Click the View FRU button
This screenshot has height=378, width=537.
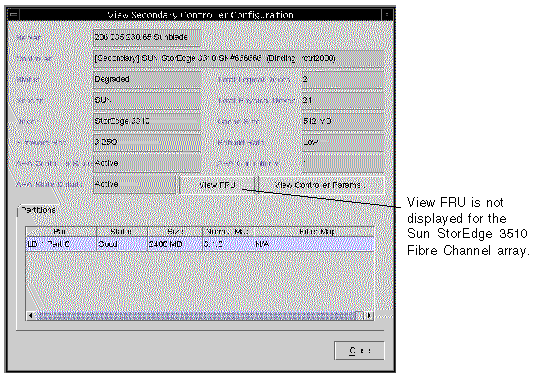tap(217, 185)
